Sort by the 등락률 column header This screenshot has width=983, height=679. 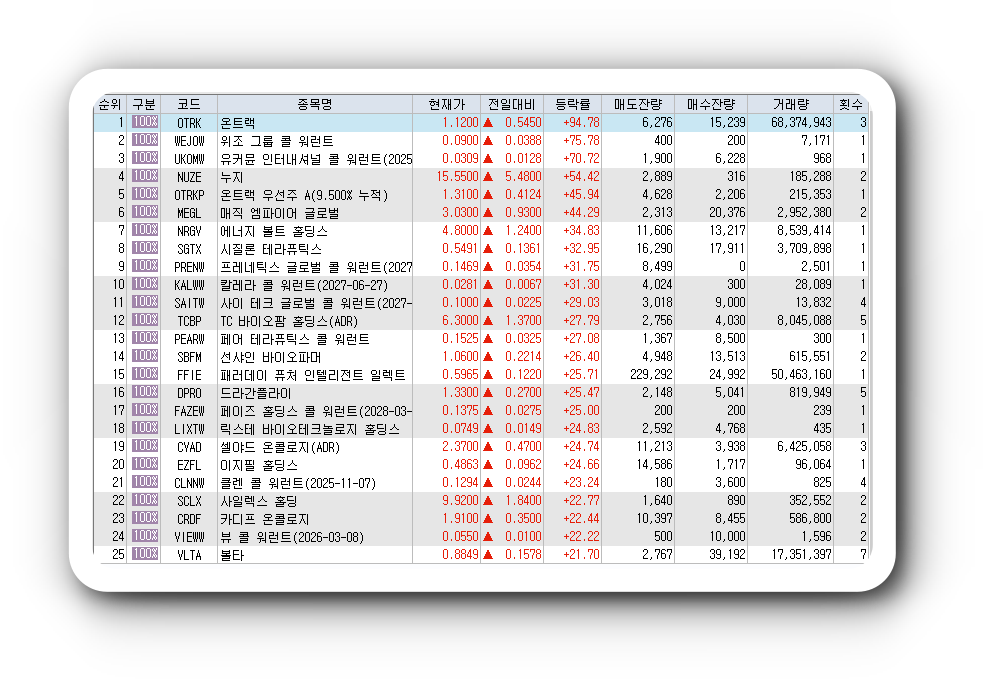pyautogui.click(x=572, y=104)
